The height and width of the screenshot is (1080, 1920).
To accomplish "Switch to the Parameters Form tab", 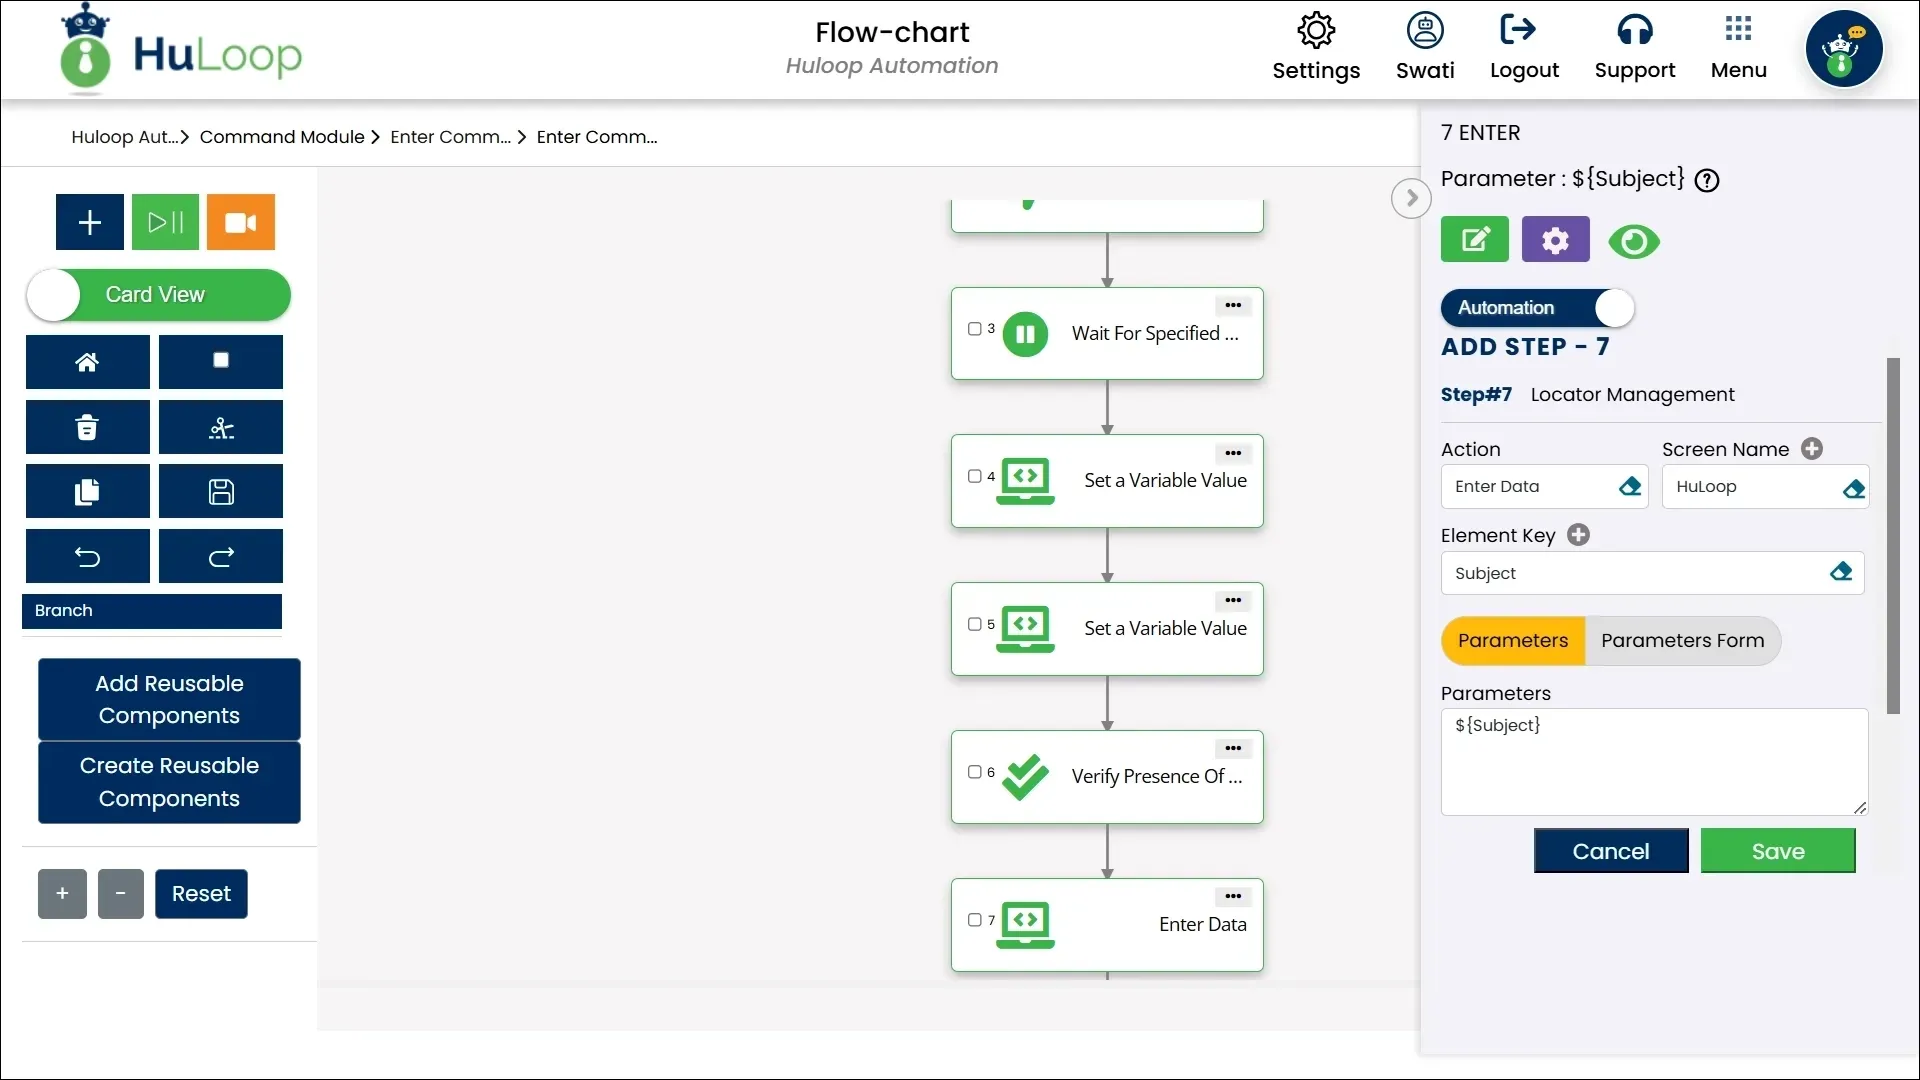I will pos(1682,641).
